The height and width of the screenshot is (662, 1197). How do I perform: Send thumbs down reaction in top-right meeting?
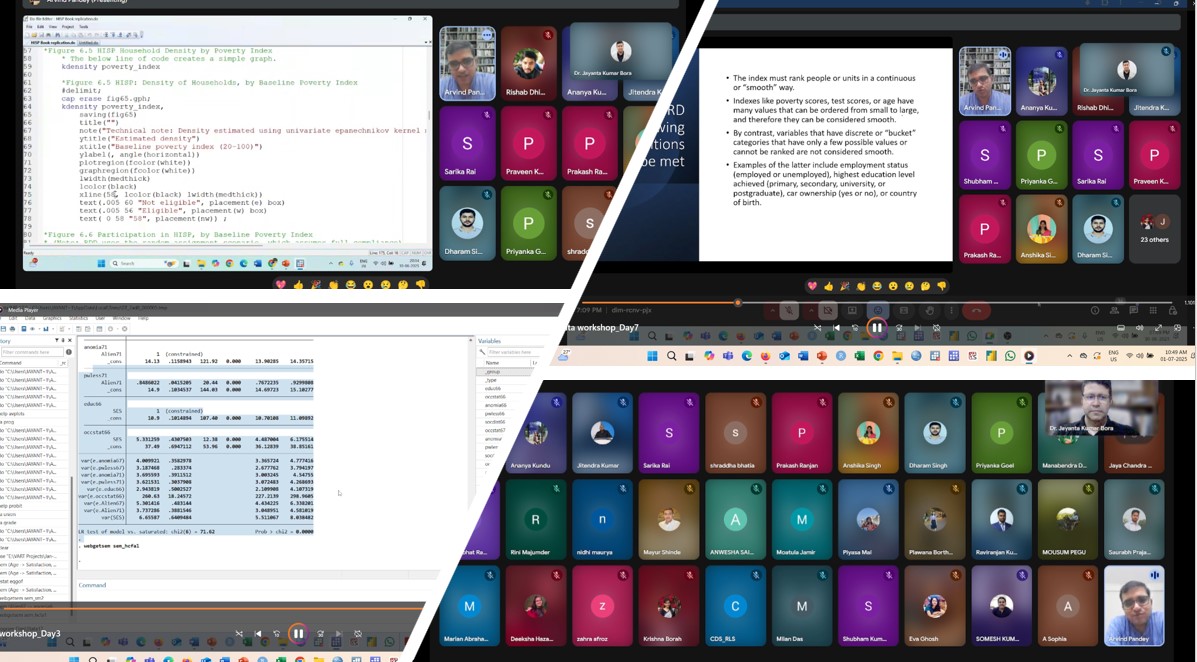941,286
